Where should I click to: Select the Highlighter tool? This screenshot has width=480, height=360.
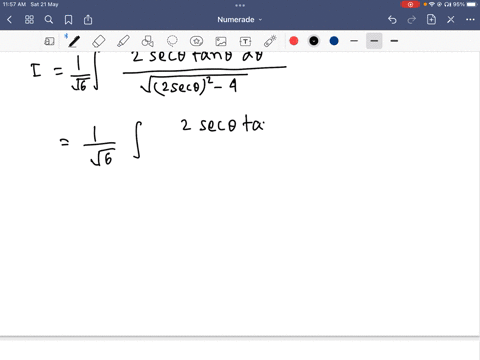(x=123, y=41)
